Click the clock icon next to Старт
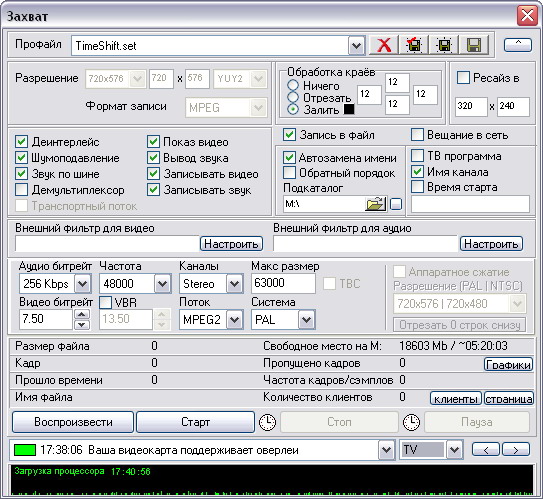The image size is (543, 499). pos(267,422)
